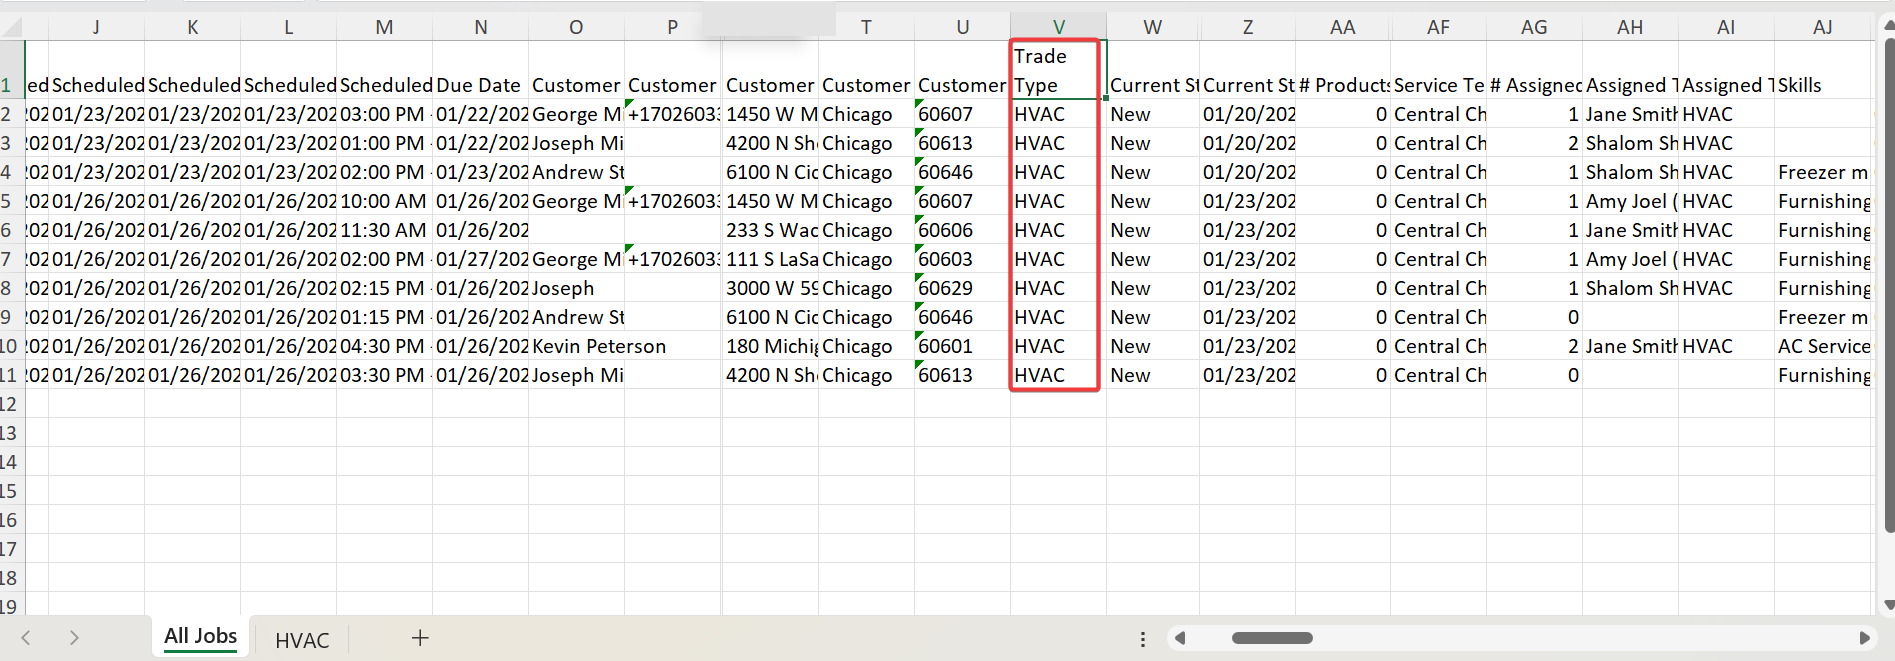The image size is (1895, 661).
Task: Switch to the HVAC sheet tab
Action: [302, 640]
